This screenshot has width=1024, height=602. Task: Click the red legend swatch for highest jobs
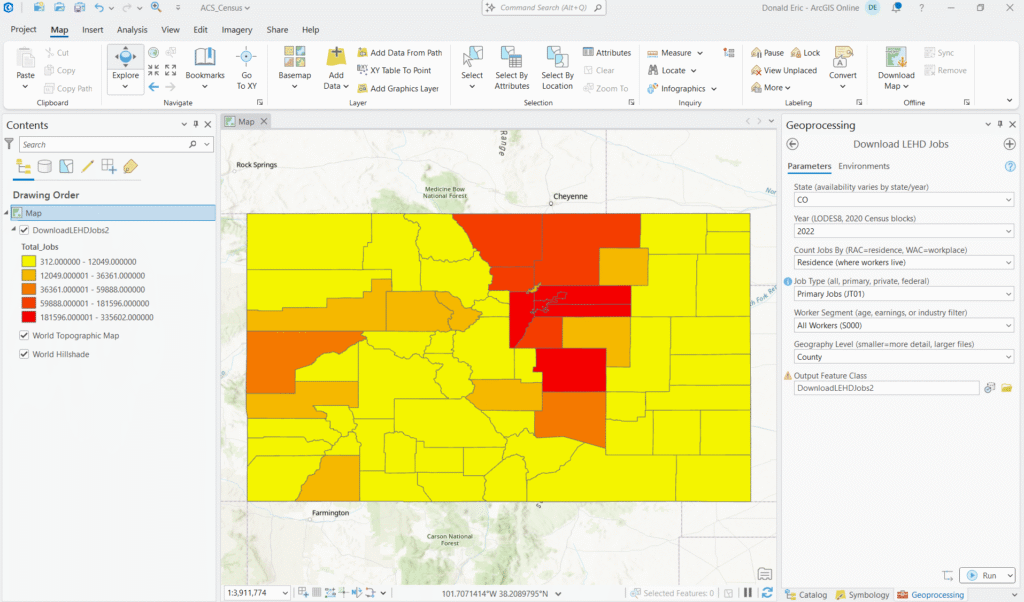click(29, 317)
